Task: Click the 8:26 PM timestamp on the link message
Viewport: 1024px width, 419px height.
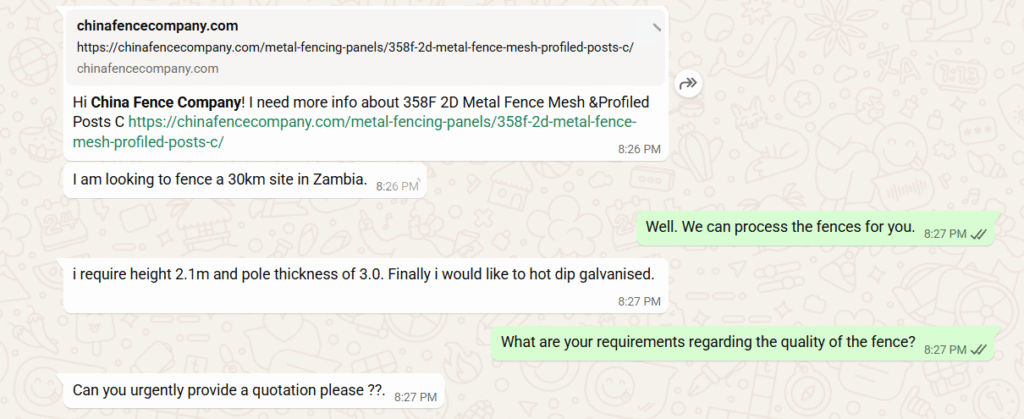Action: 639,148
